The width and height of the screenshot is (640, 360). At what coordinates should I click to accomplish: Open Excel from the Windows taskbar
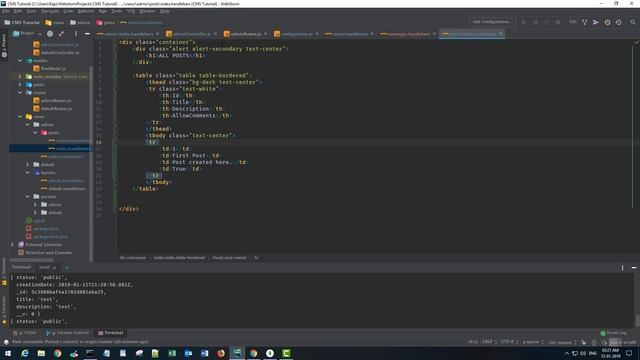point(172,353)
